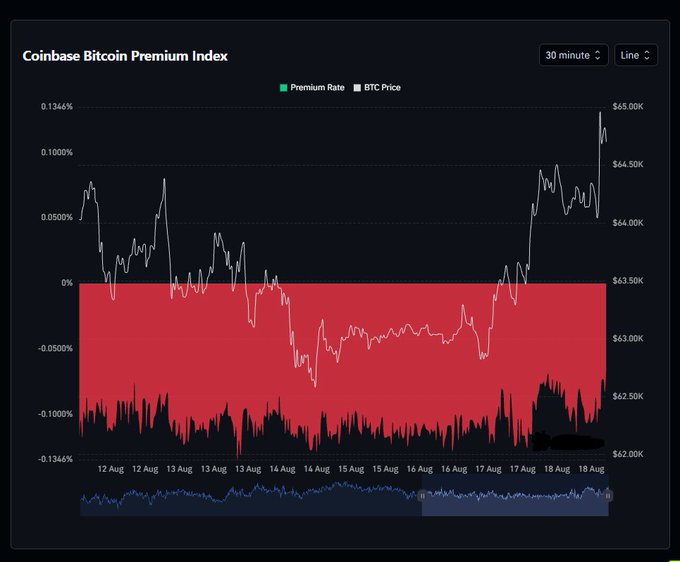Click the white BTC Price legend swatch

pyautogui.click(x=357, y=88)
